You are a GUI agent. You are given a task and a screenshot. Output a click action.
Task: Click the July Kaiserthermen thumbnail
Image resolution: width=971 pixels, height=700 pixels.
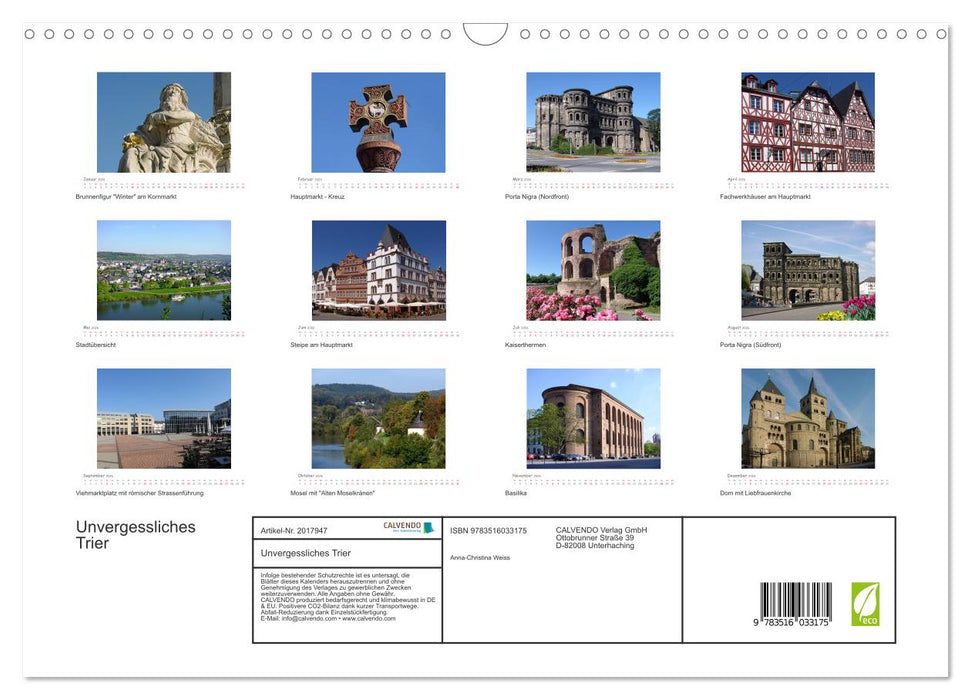pyautogui.click(x=593, y=270)
